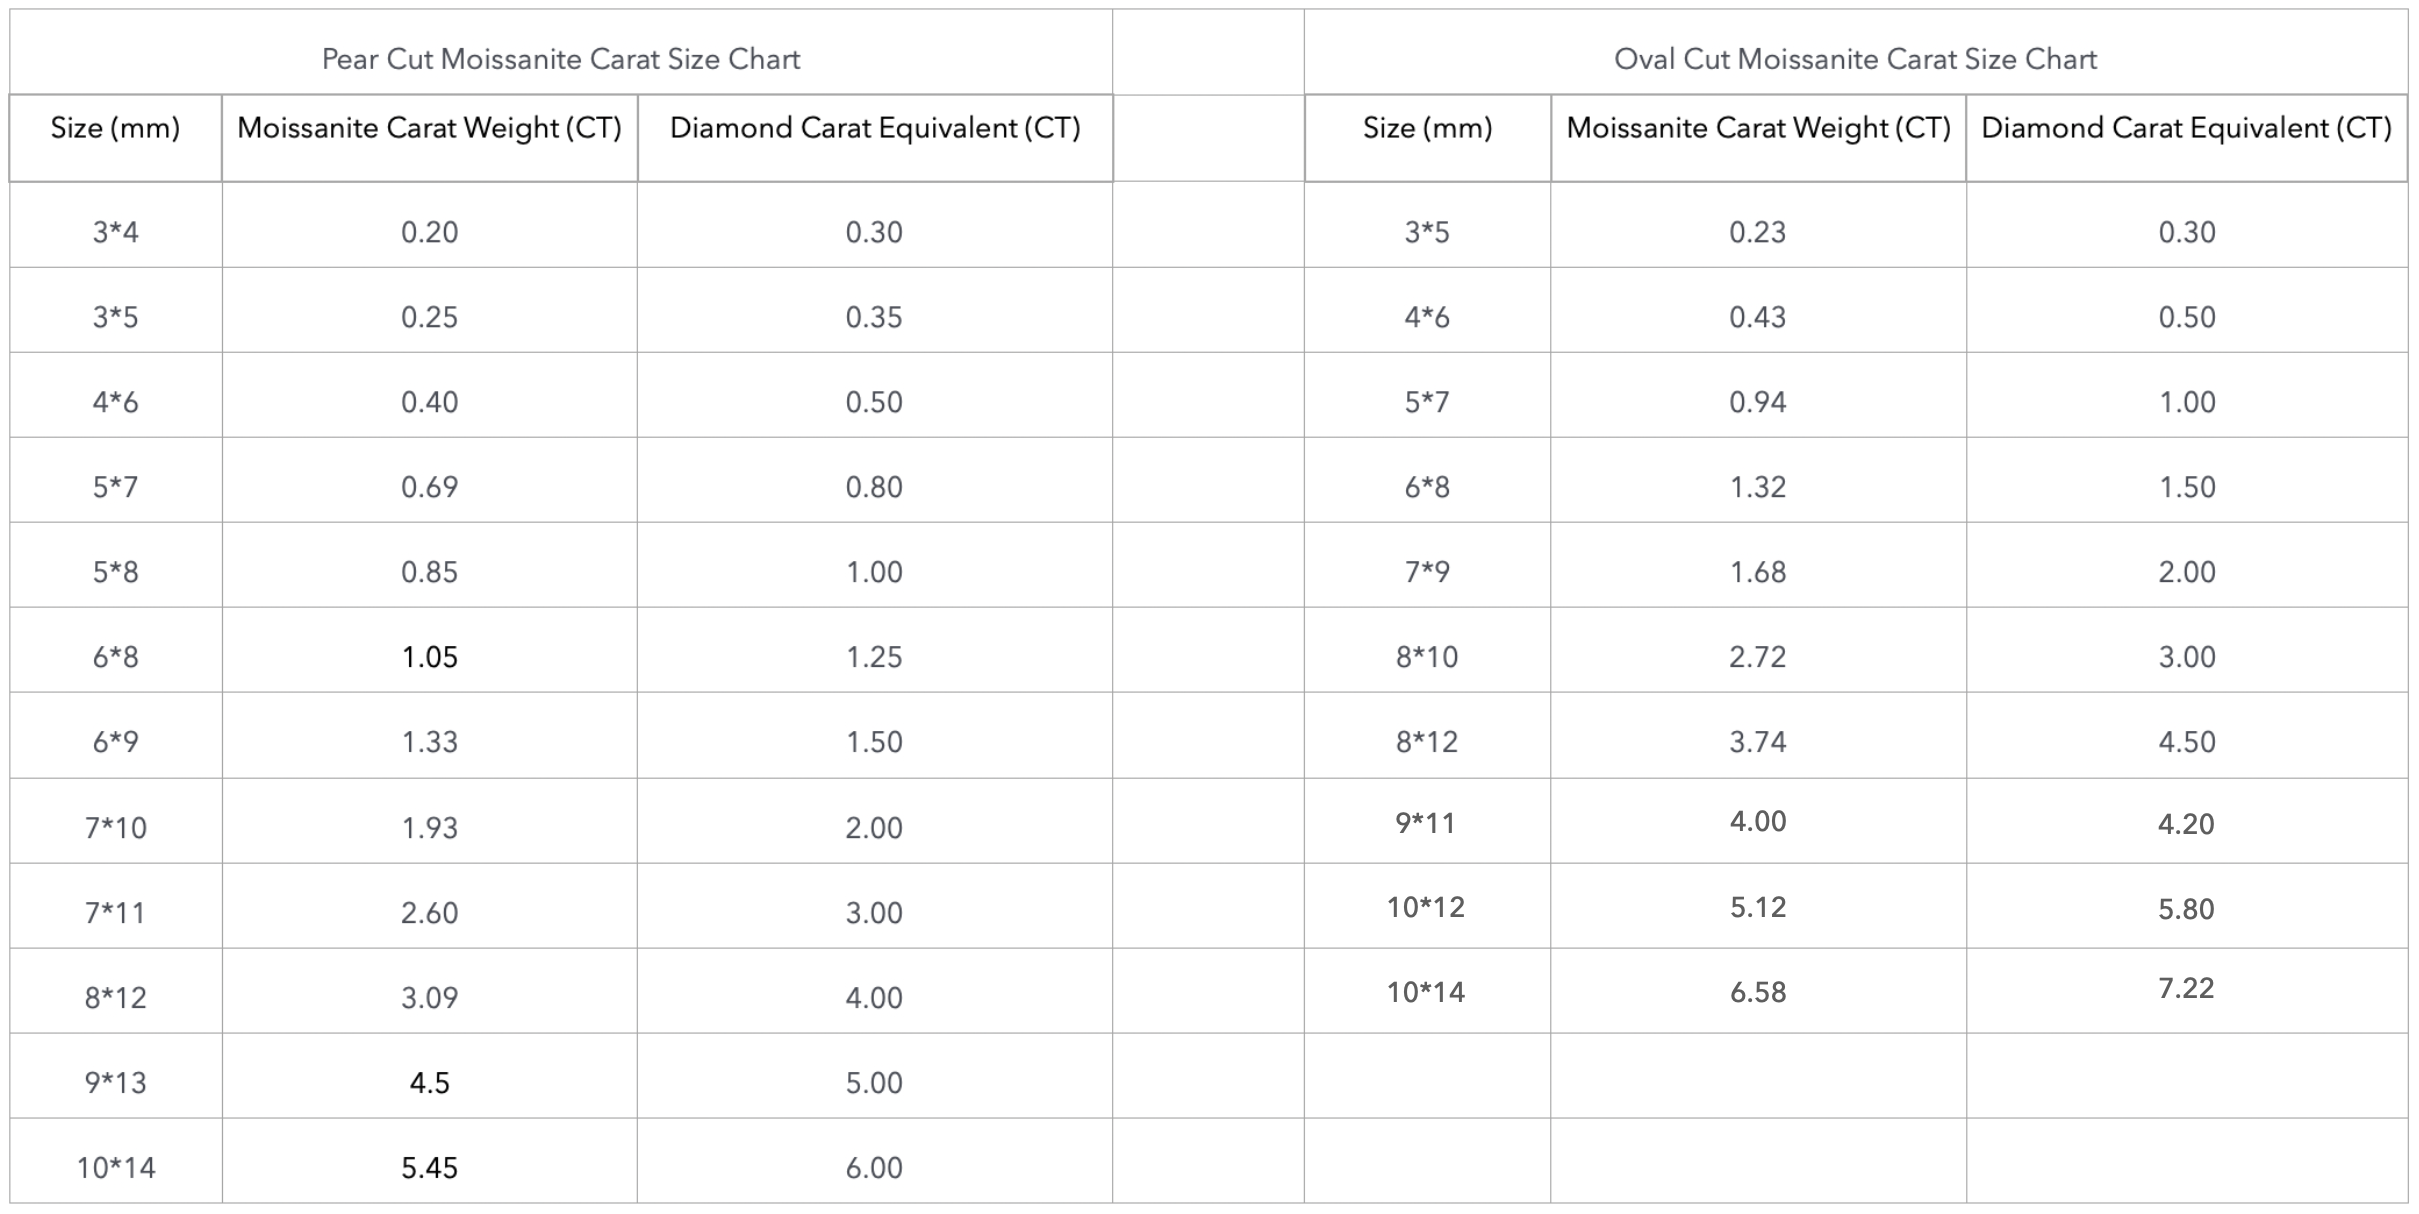The image size is (2419, 1214).
Task: Select the 9*13 size cell
Action: tap(115, 1083)
